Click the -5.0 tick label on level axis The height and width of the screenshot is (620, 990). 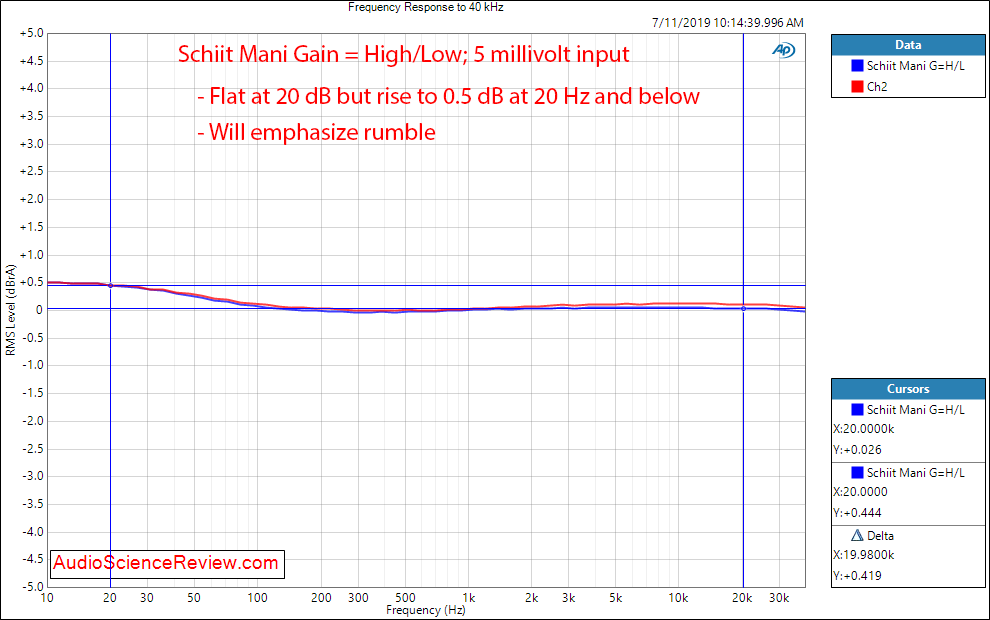tap(32, 587)
